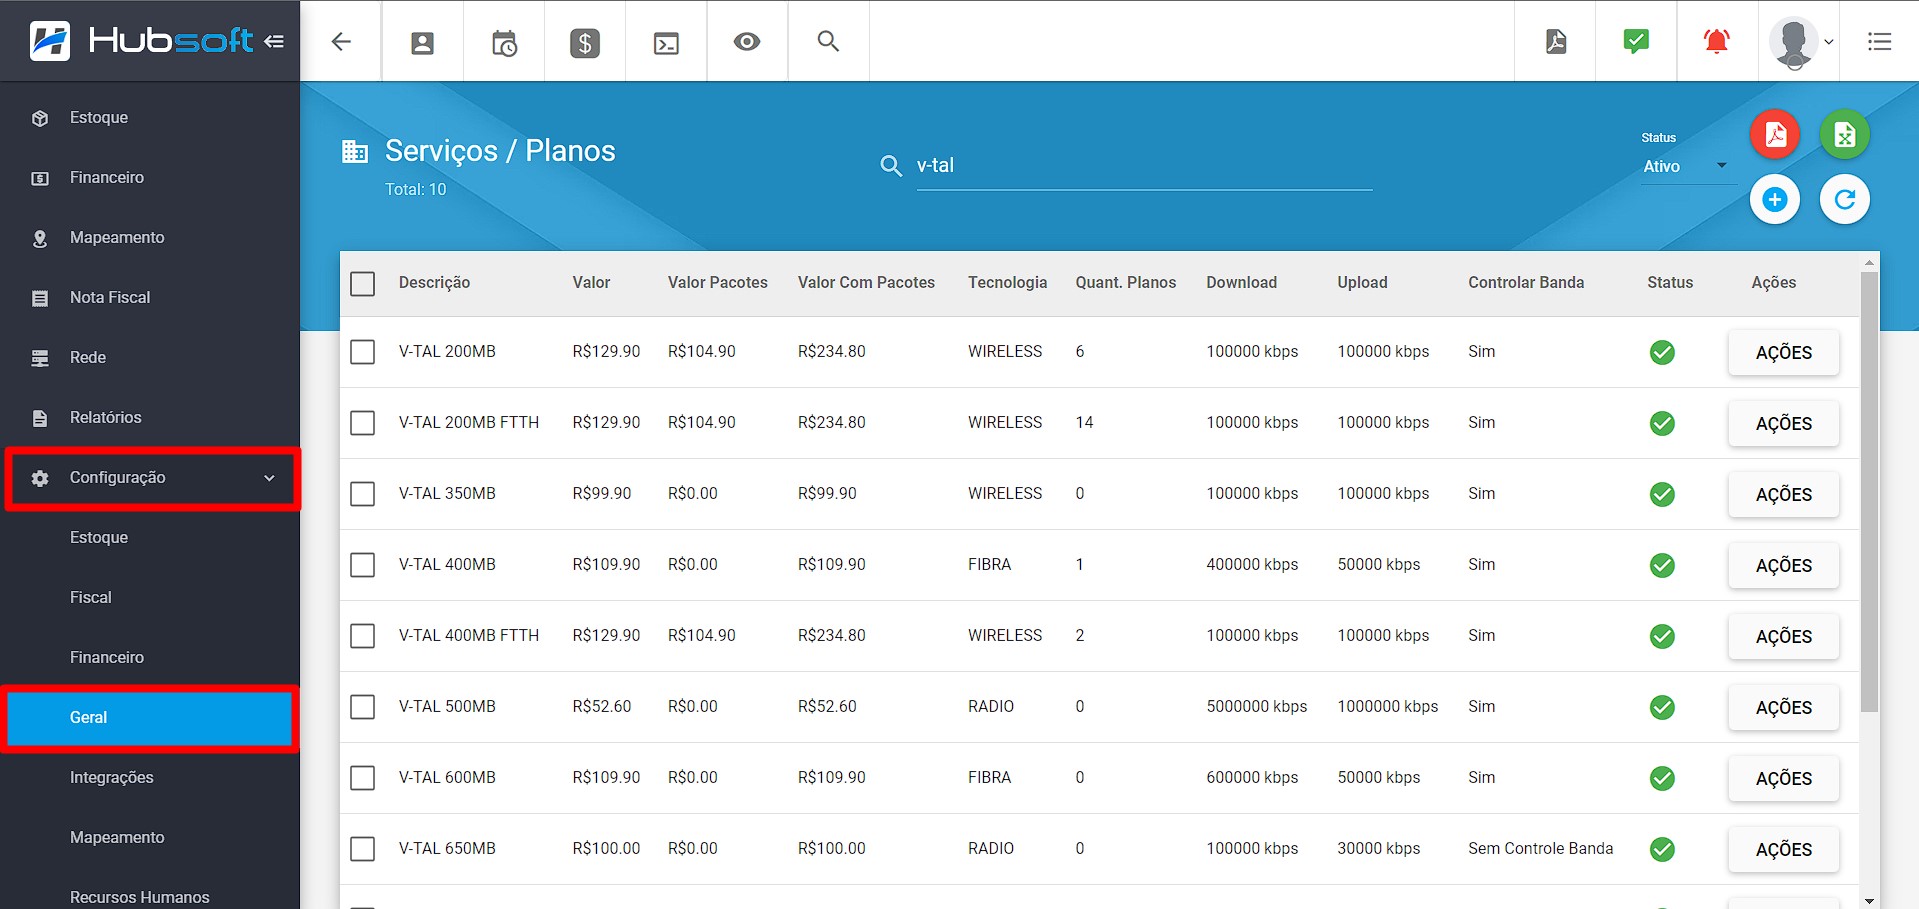The image size is (1919, 909).
Task: Export the list to Excel spreadsheet
Action: pos(1844,135)
